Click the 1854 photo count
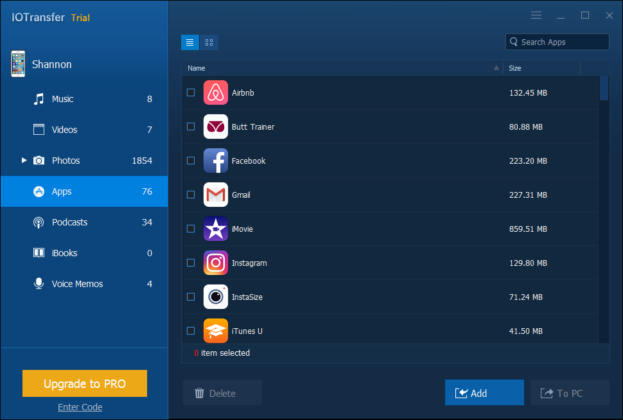 click(142, 161)
